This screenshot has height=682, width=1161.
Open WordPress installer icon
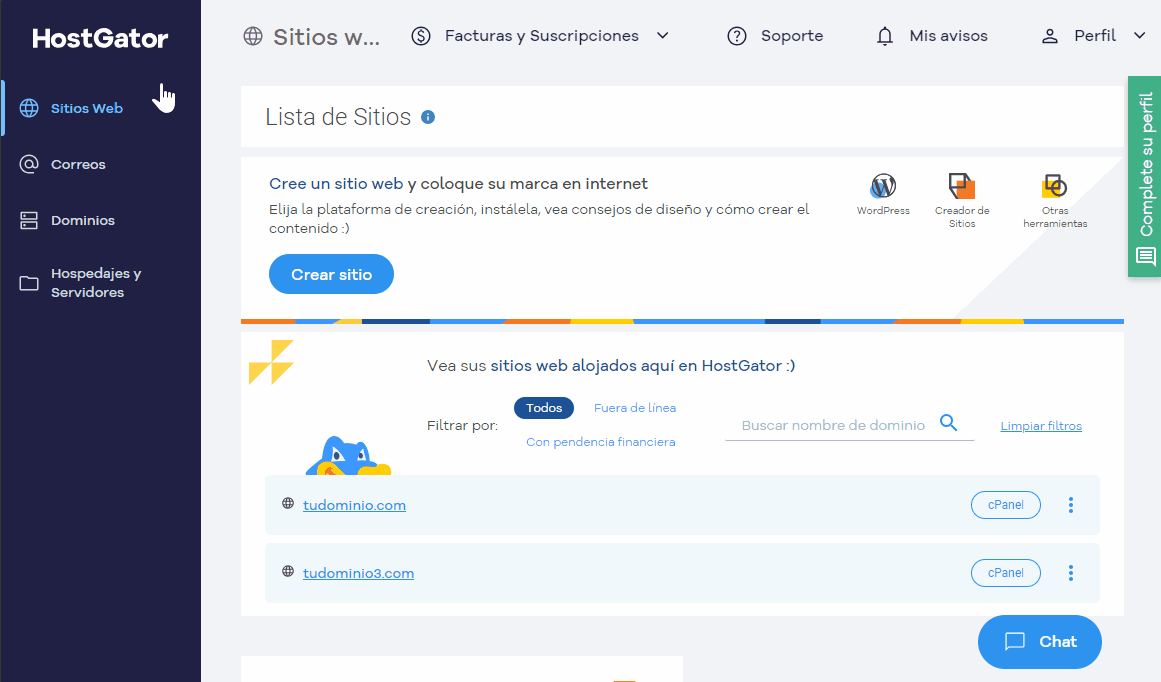[883, 186]
